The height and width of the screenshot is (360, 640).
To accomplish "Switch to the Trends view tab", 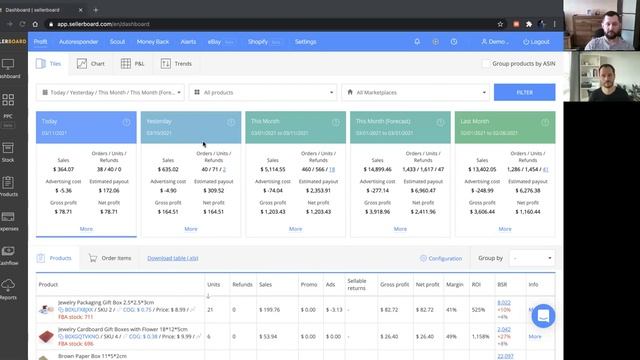I will pyautogui.click(x=176, y=64).
